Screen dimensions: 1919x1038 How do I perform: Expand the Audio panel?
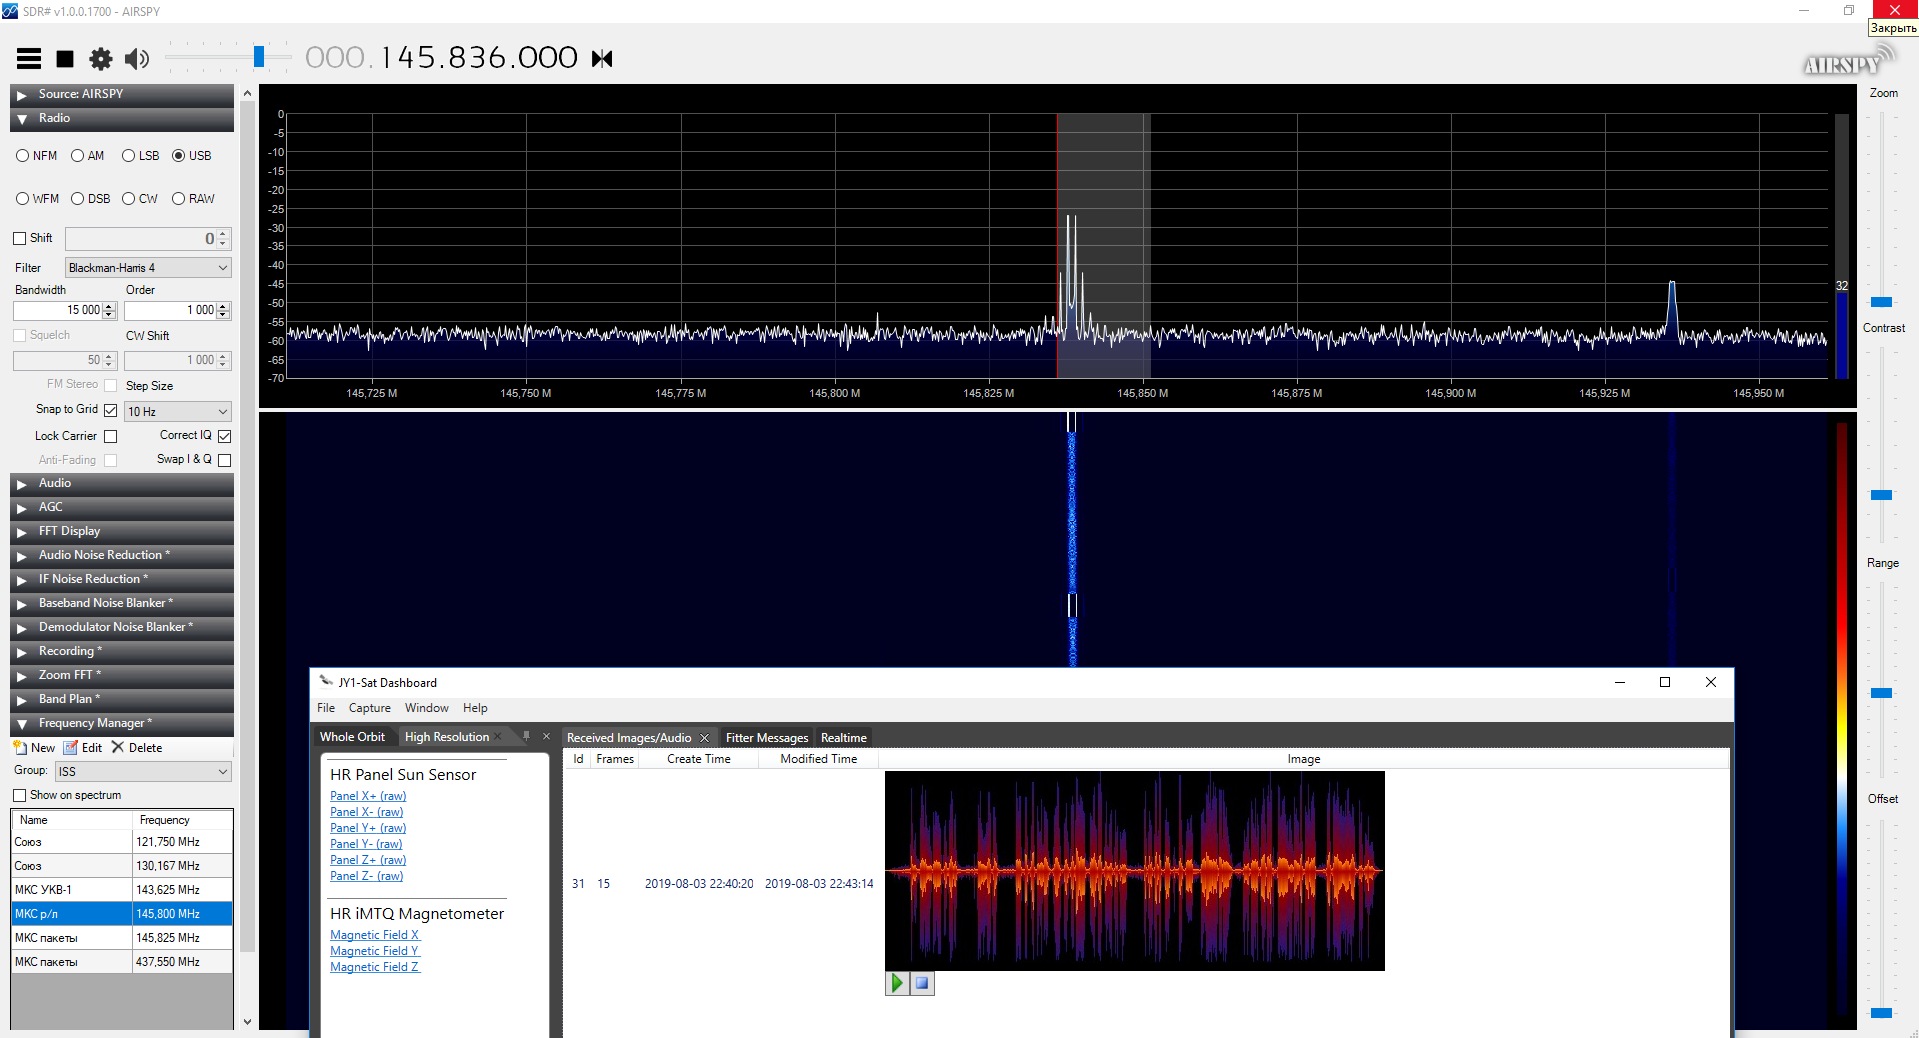coord(122,483)
